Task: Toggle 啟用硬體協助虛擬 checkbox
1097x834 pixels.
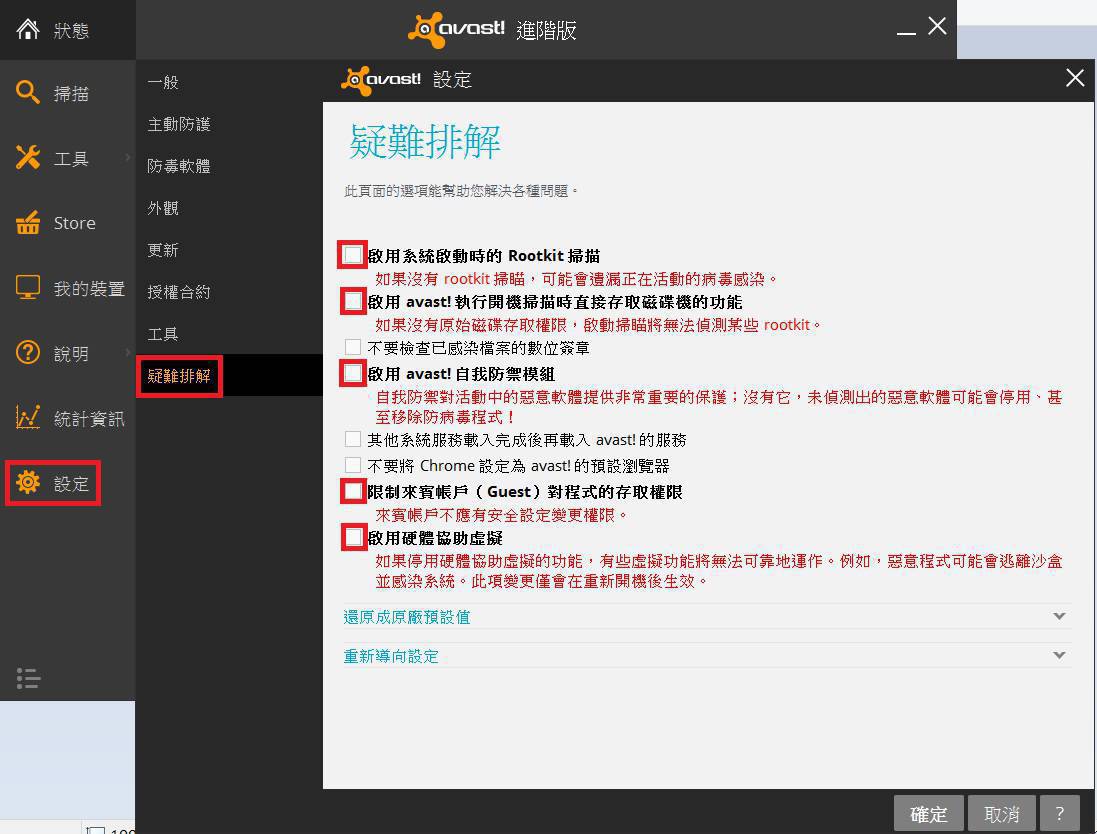Action: point(353,537)
